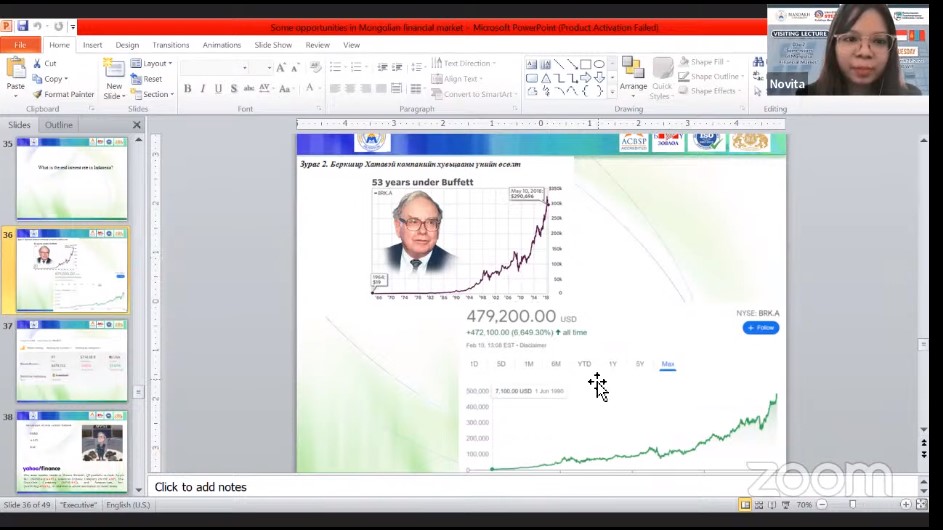The width and height of the screenshot is (943, 530).
Task: Select the Format Painter tool
Action: (x=63, y=94)
